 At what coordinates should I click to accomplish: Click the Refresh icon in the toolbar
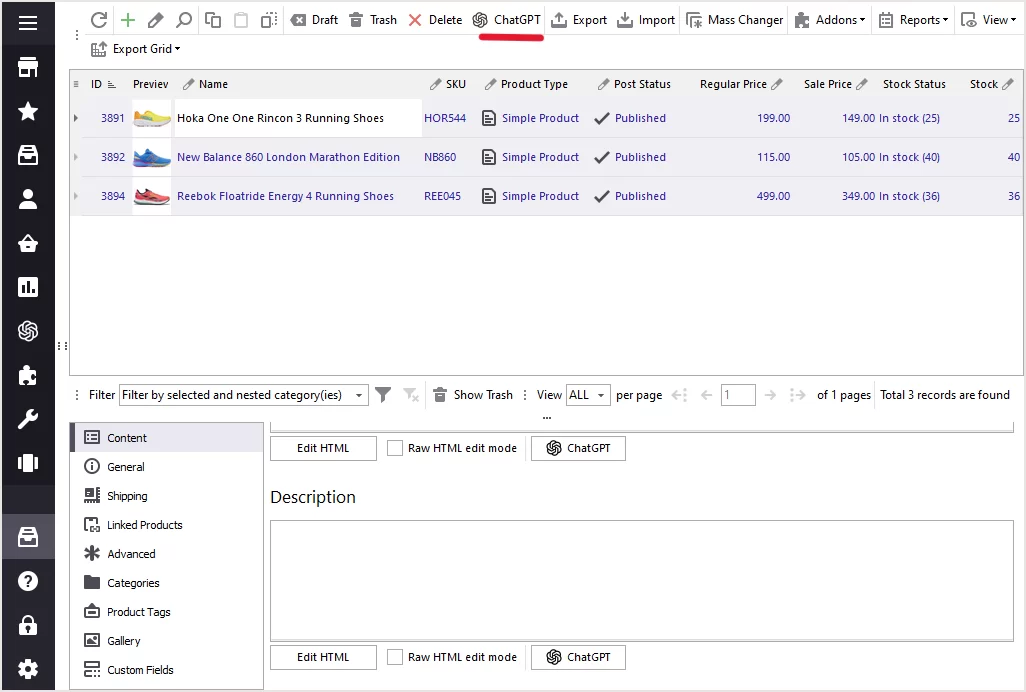click(x=98, y=20)
